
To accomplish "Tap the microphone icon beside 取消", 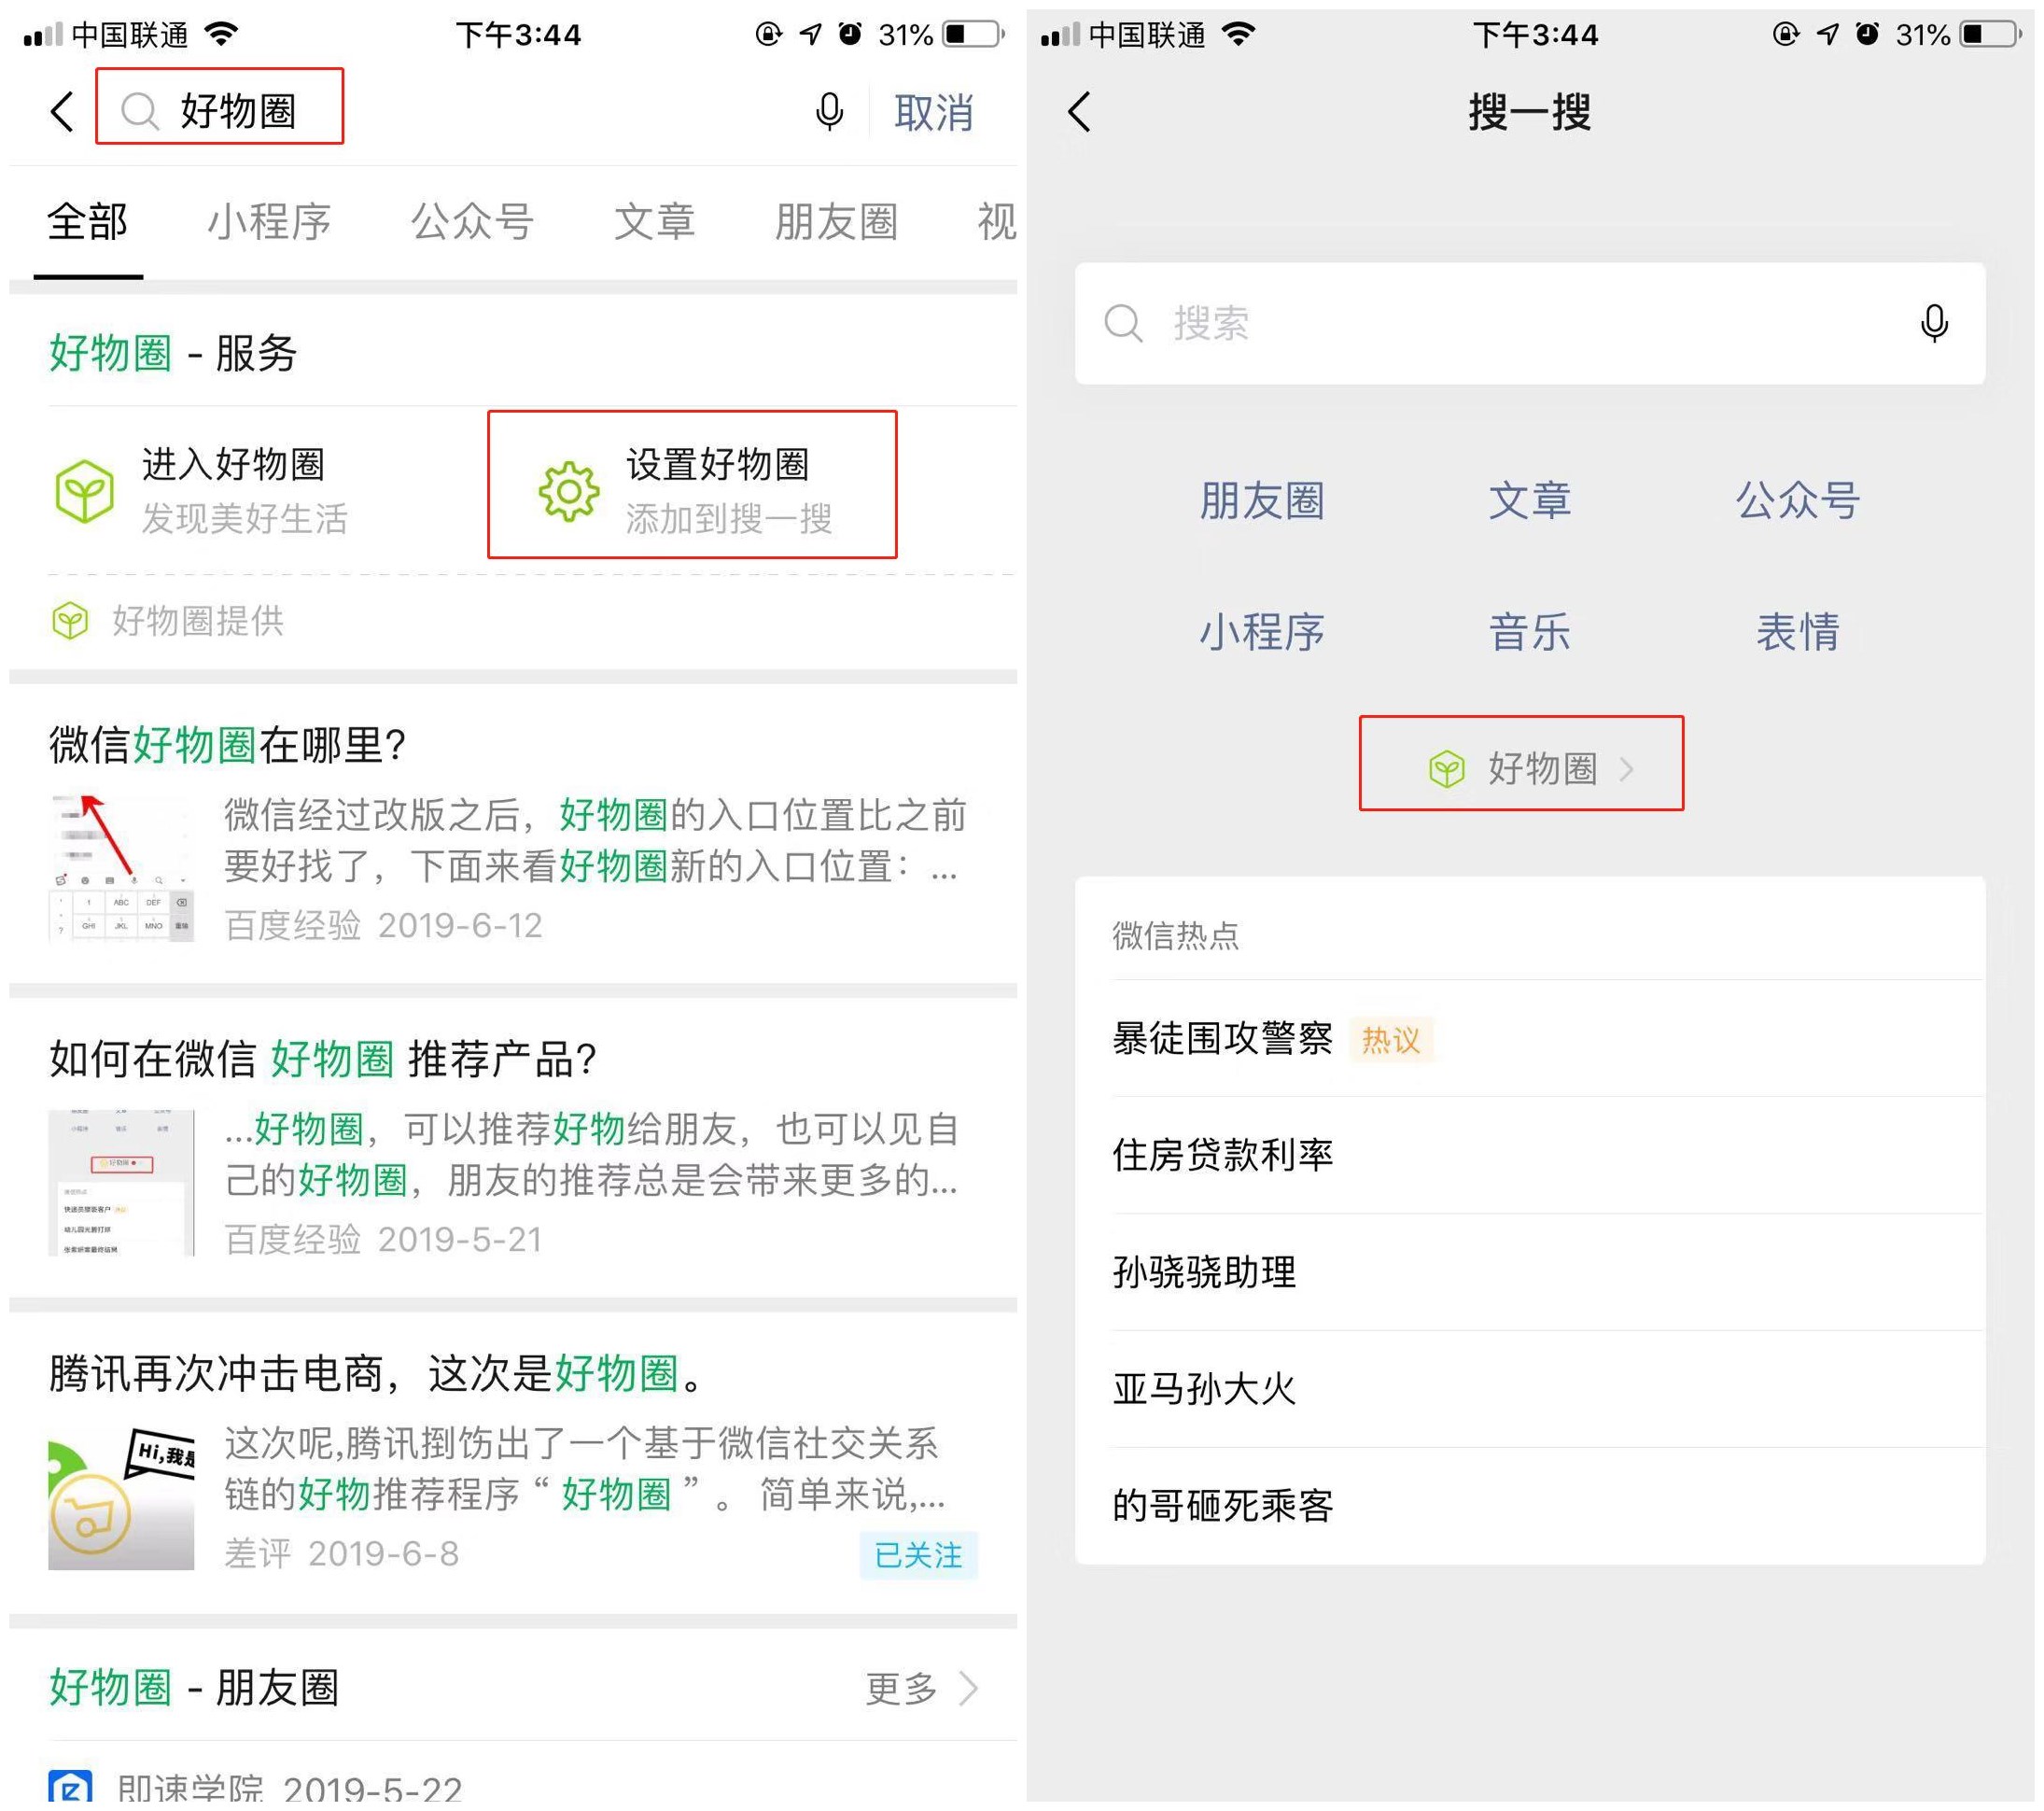I will point(829,111).
